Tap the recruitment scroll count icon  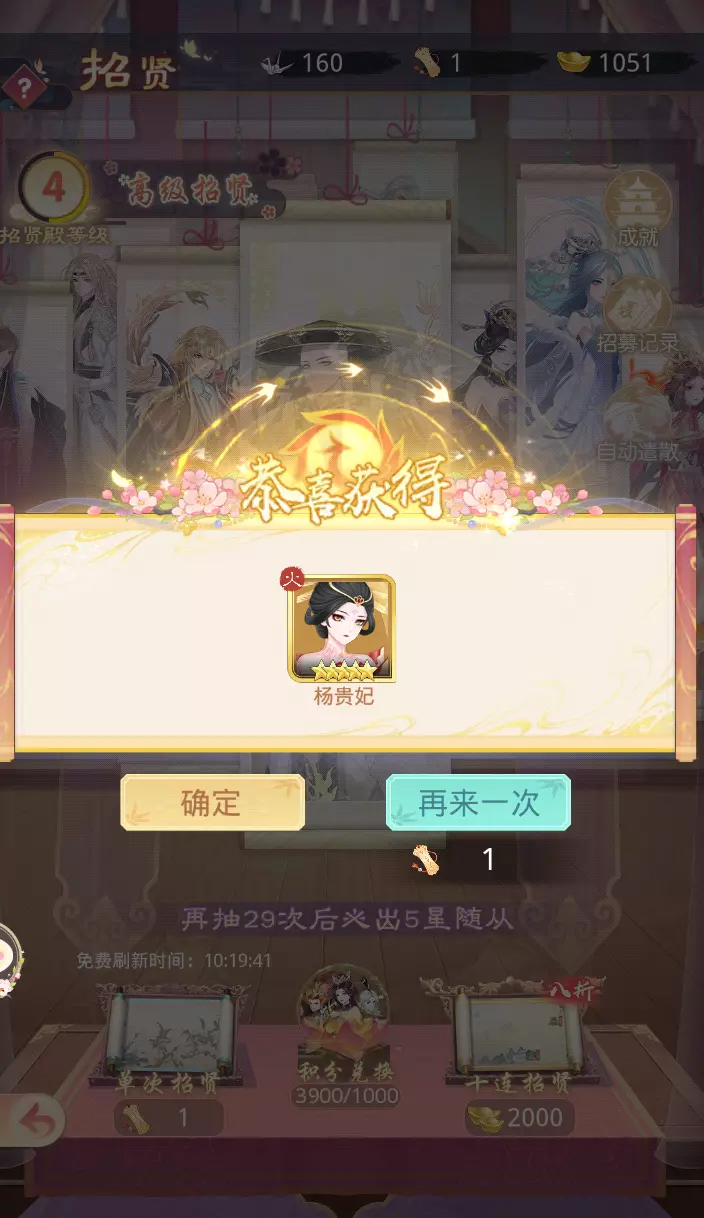[427, 63]
